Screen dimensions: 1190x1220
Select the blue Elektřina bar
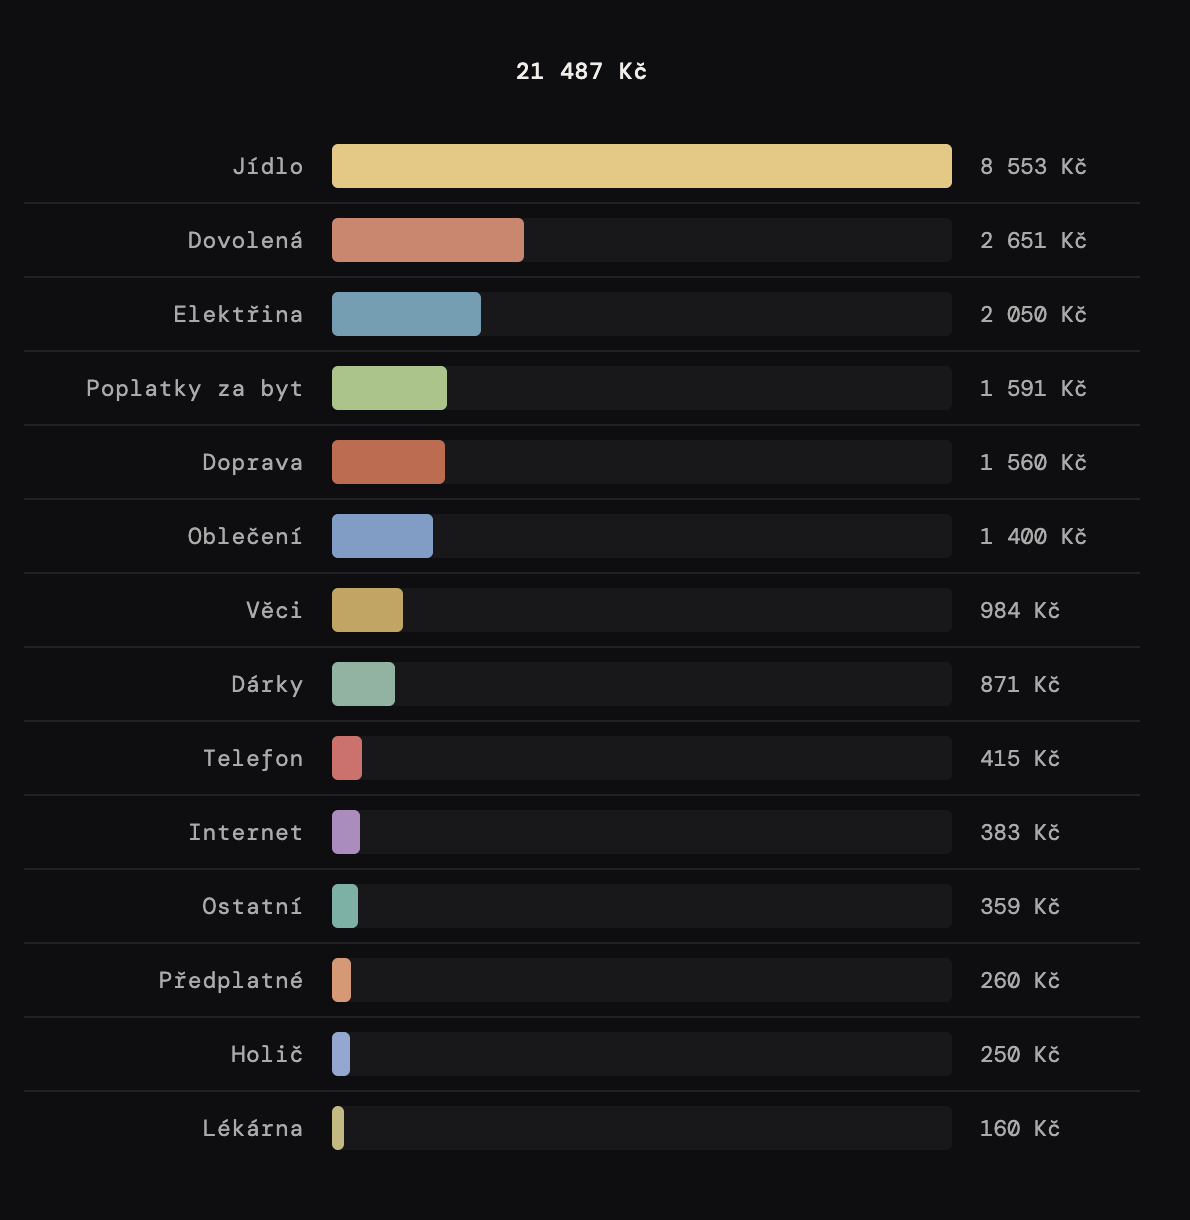coord(406,314)
